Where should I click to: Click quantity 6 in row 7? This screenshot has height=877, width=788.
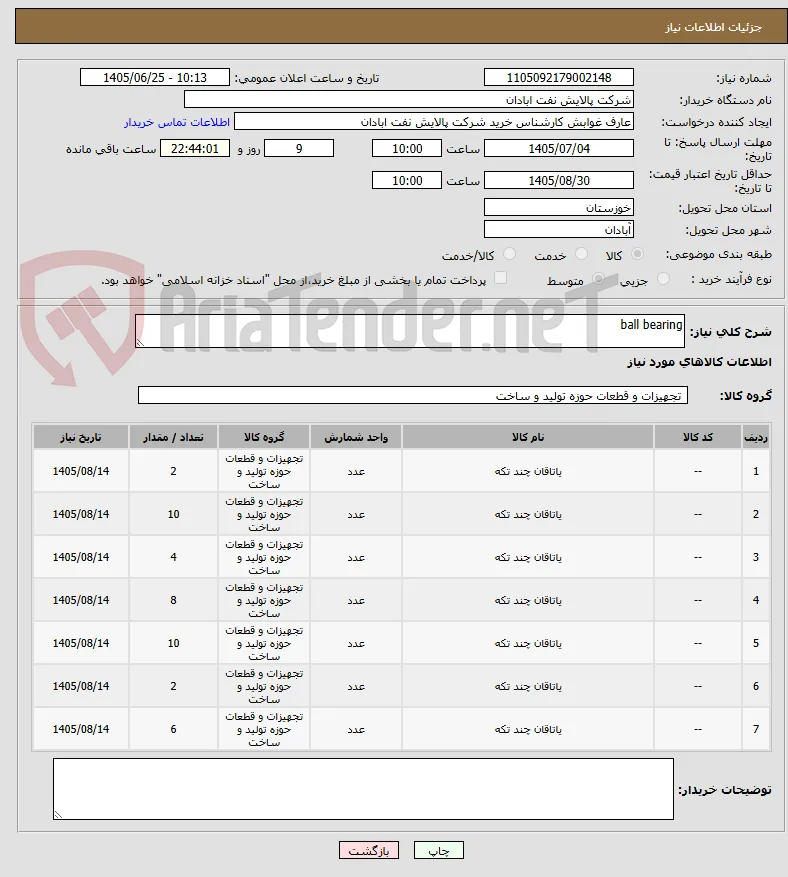click(x=173, y=730)
